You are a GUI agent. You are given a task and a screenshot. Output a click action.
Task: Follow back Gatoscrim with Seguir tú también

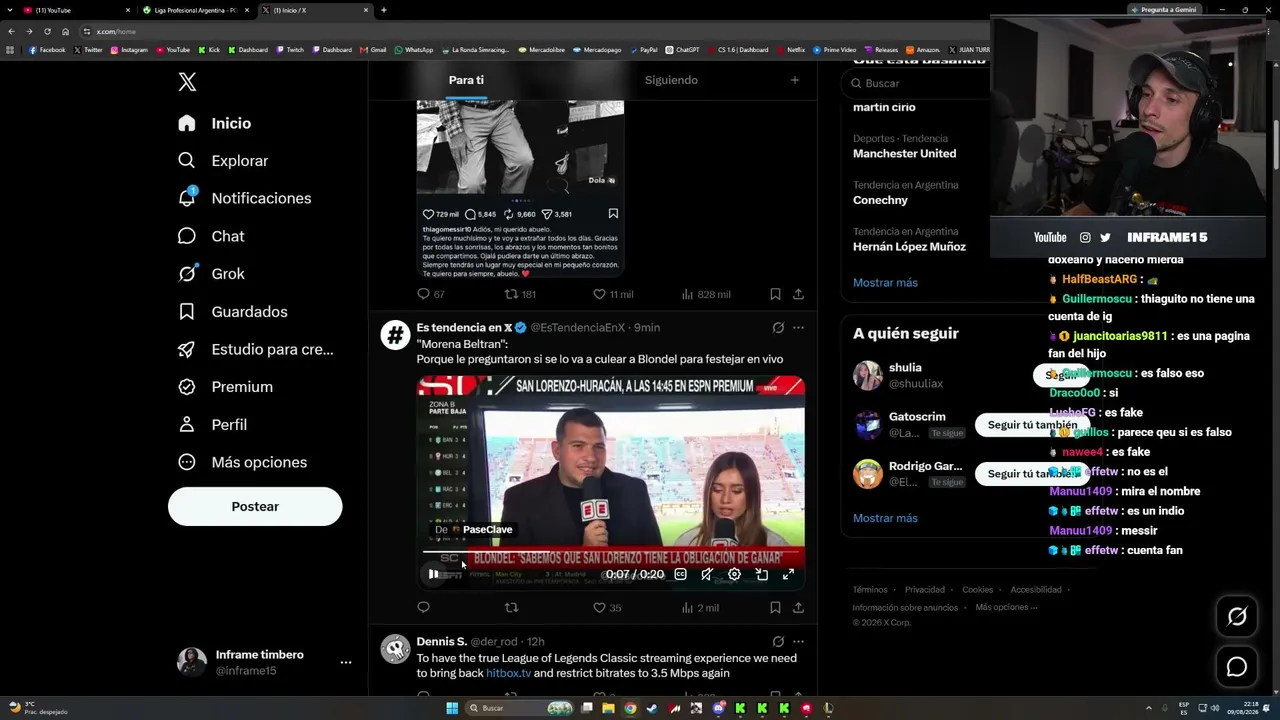pyautogui.click(x=1032, y=425)
